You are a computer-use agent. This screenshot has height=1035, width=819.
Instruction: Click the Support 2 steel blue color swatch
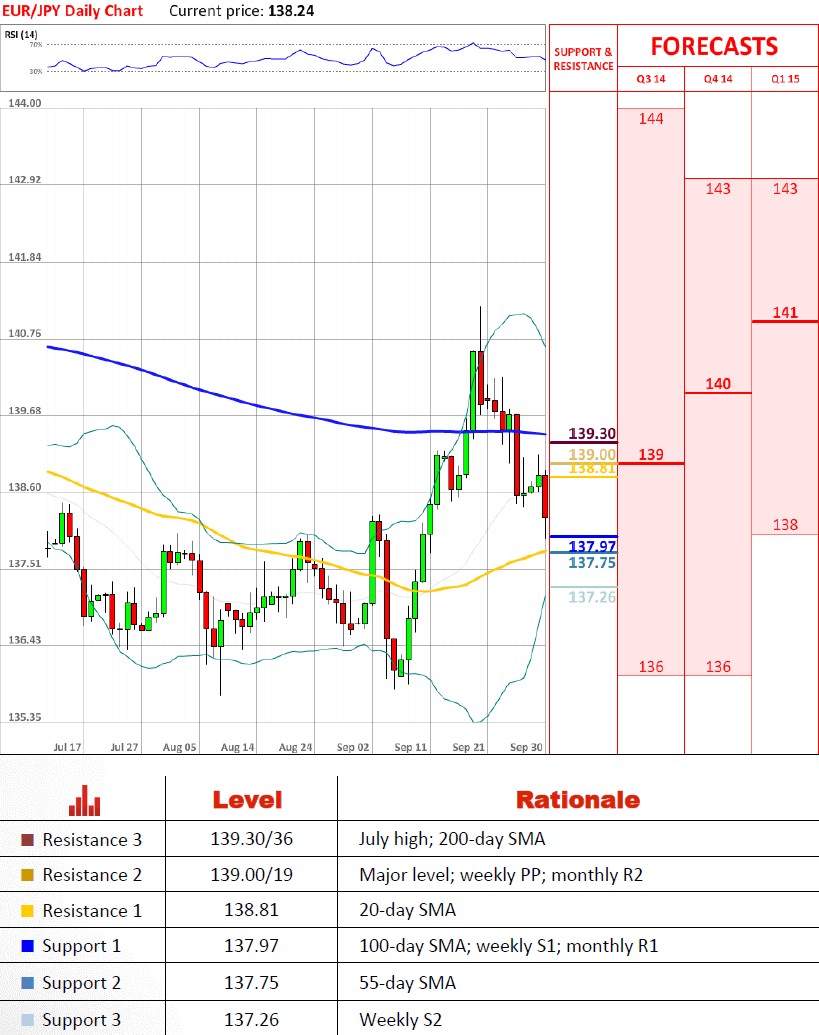pos(27,983)
